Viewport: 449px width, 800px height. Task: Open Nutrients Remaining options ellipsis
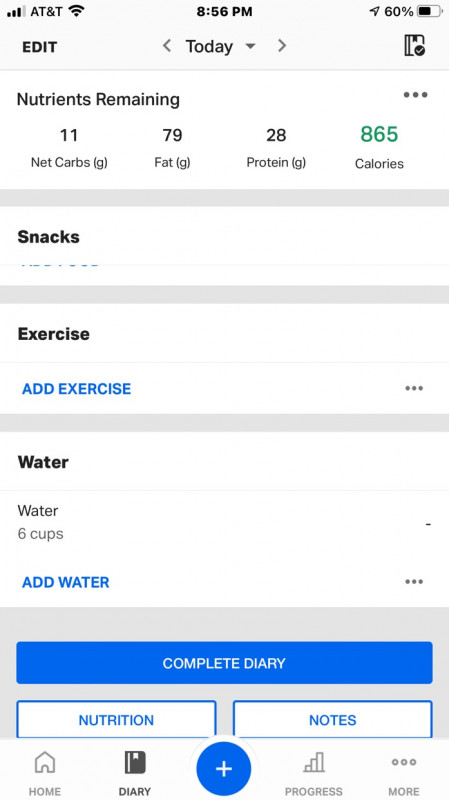point(415,95)
